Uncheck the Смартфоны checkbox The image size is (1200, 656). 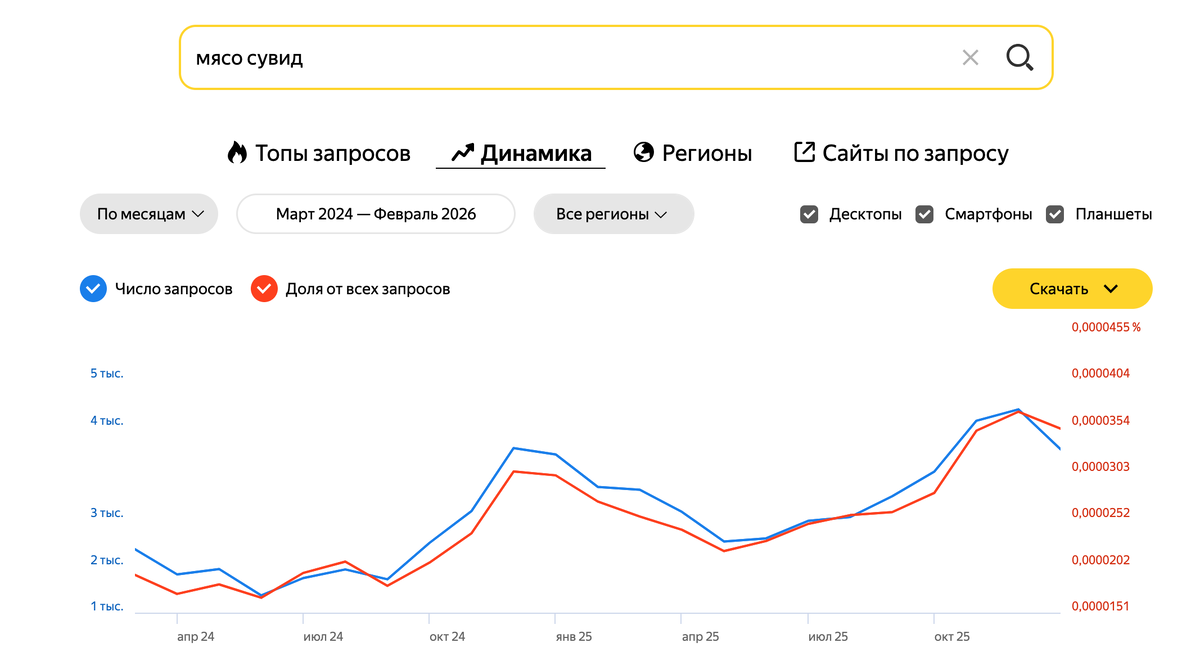pyautogui.click(x=925, y=214)
